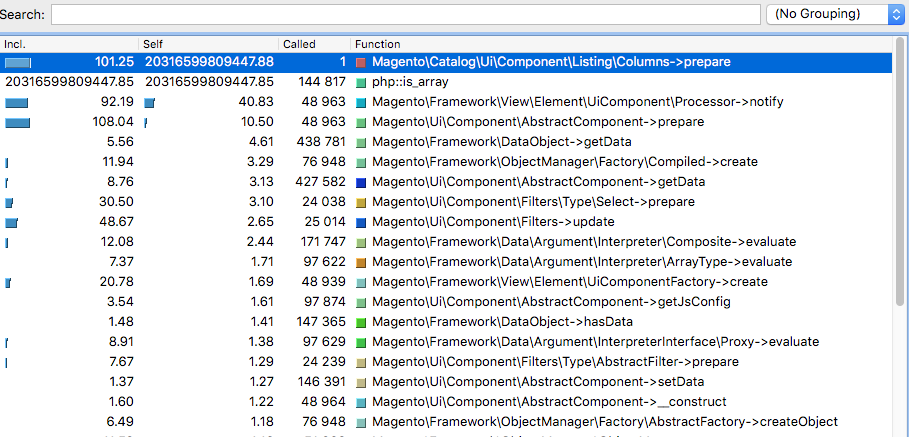Select the UiComponentFactory->create function name
Screen dimensions: 909x437
570,282
